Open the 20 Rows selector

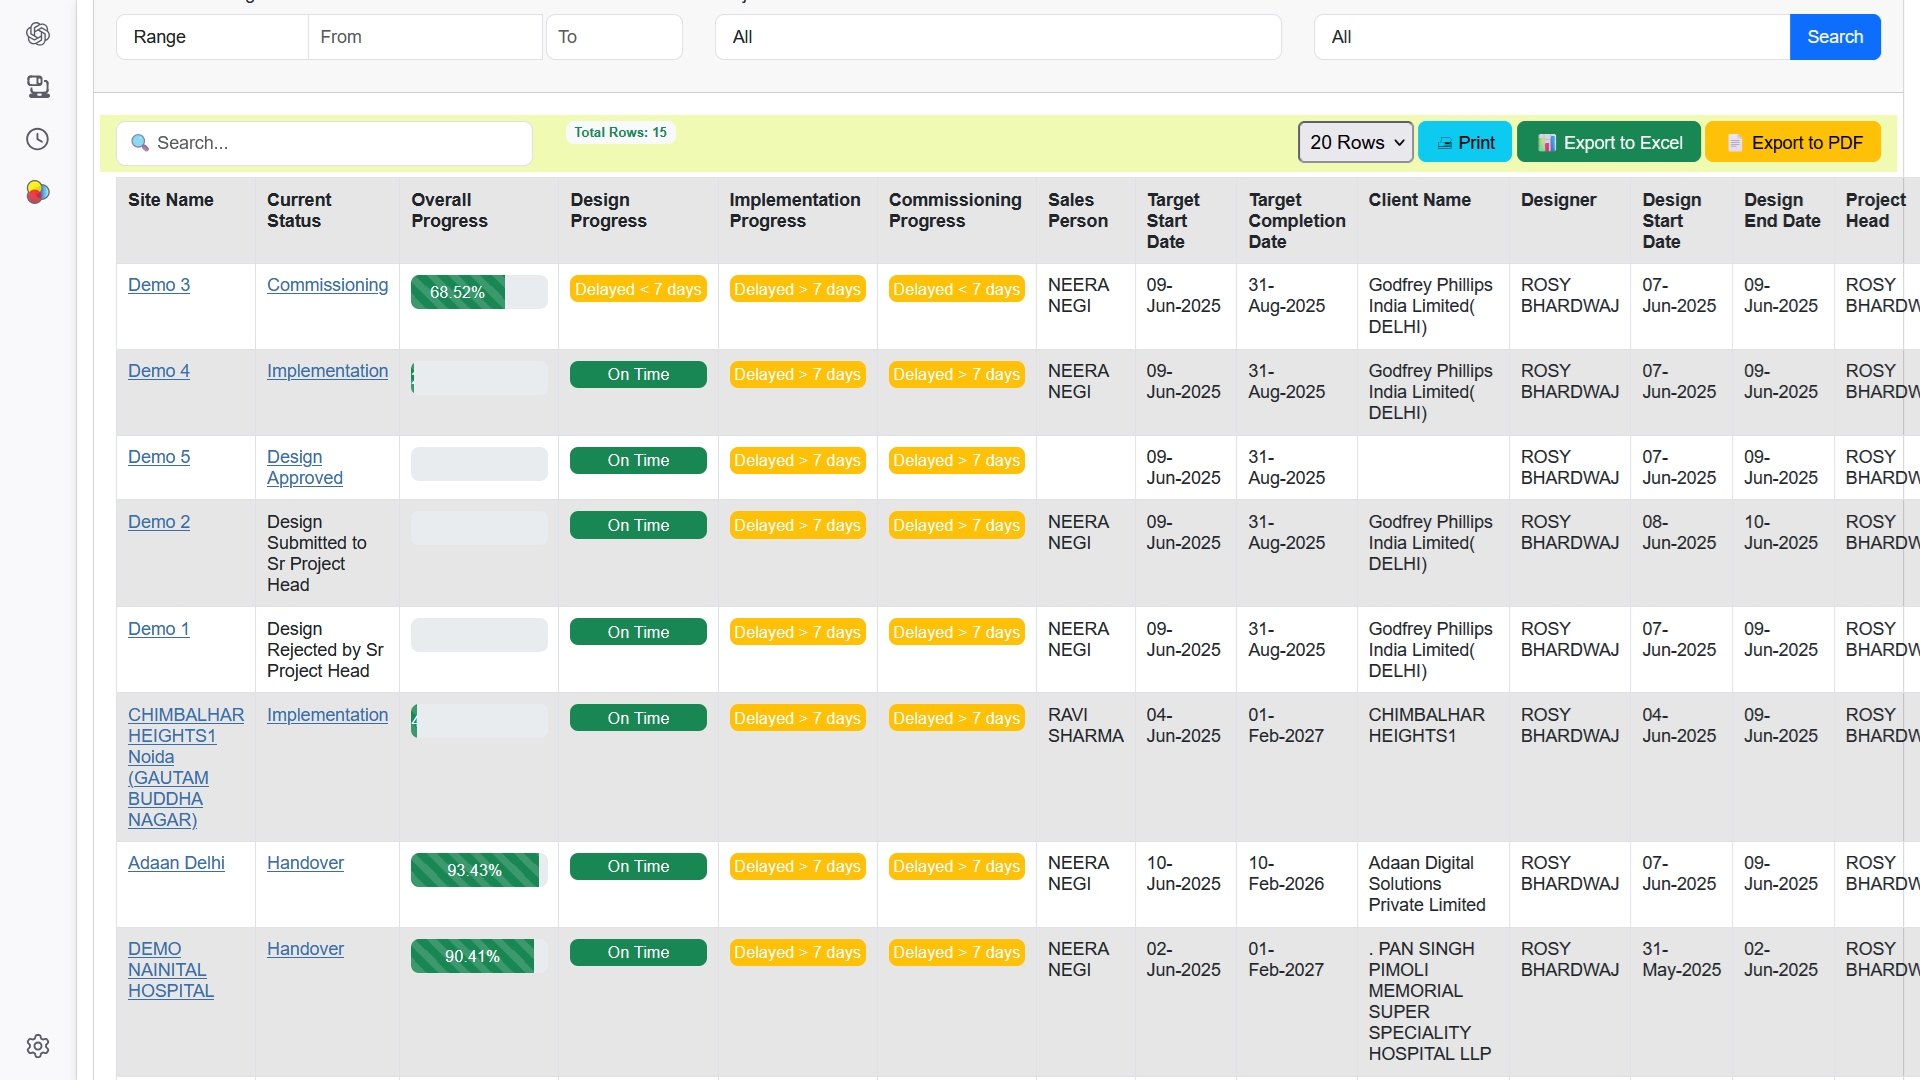coord(1354,142)
